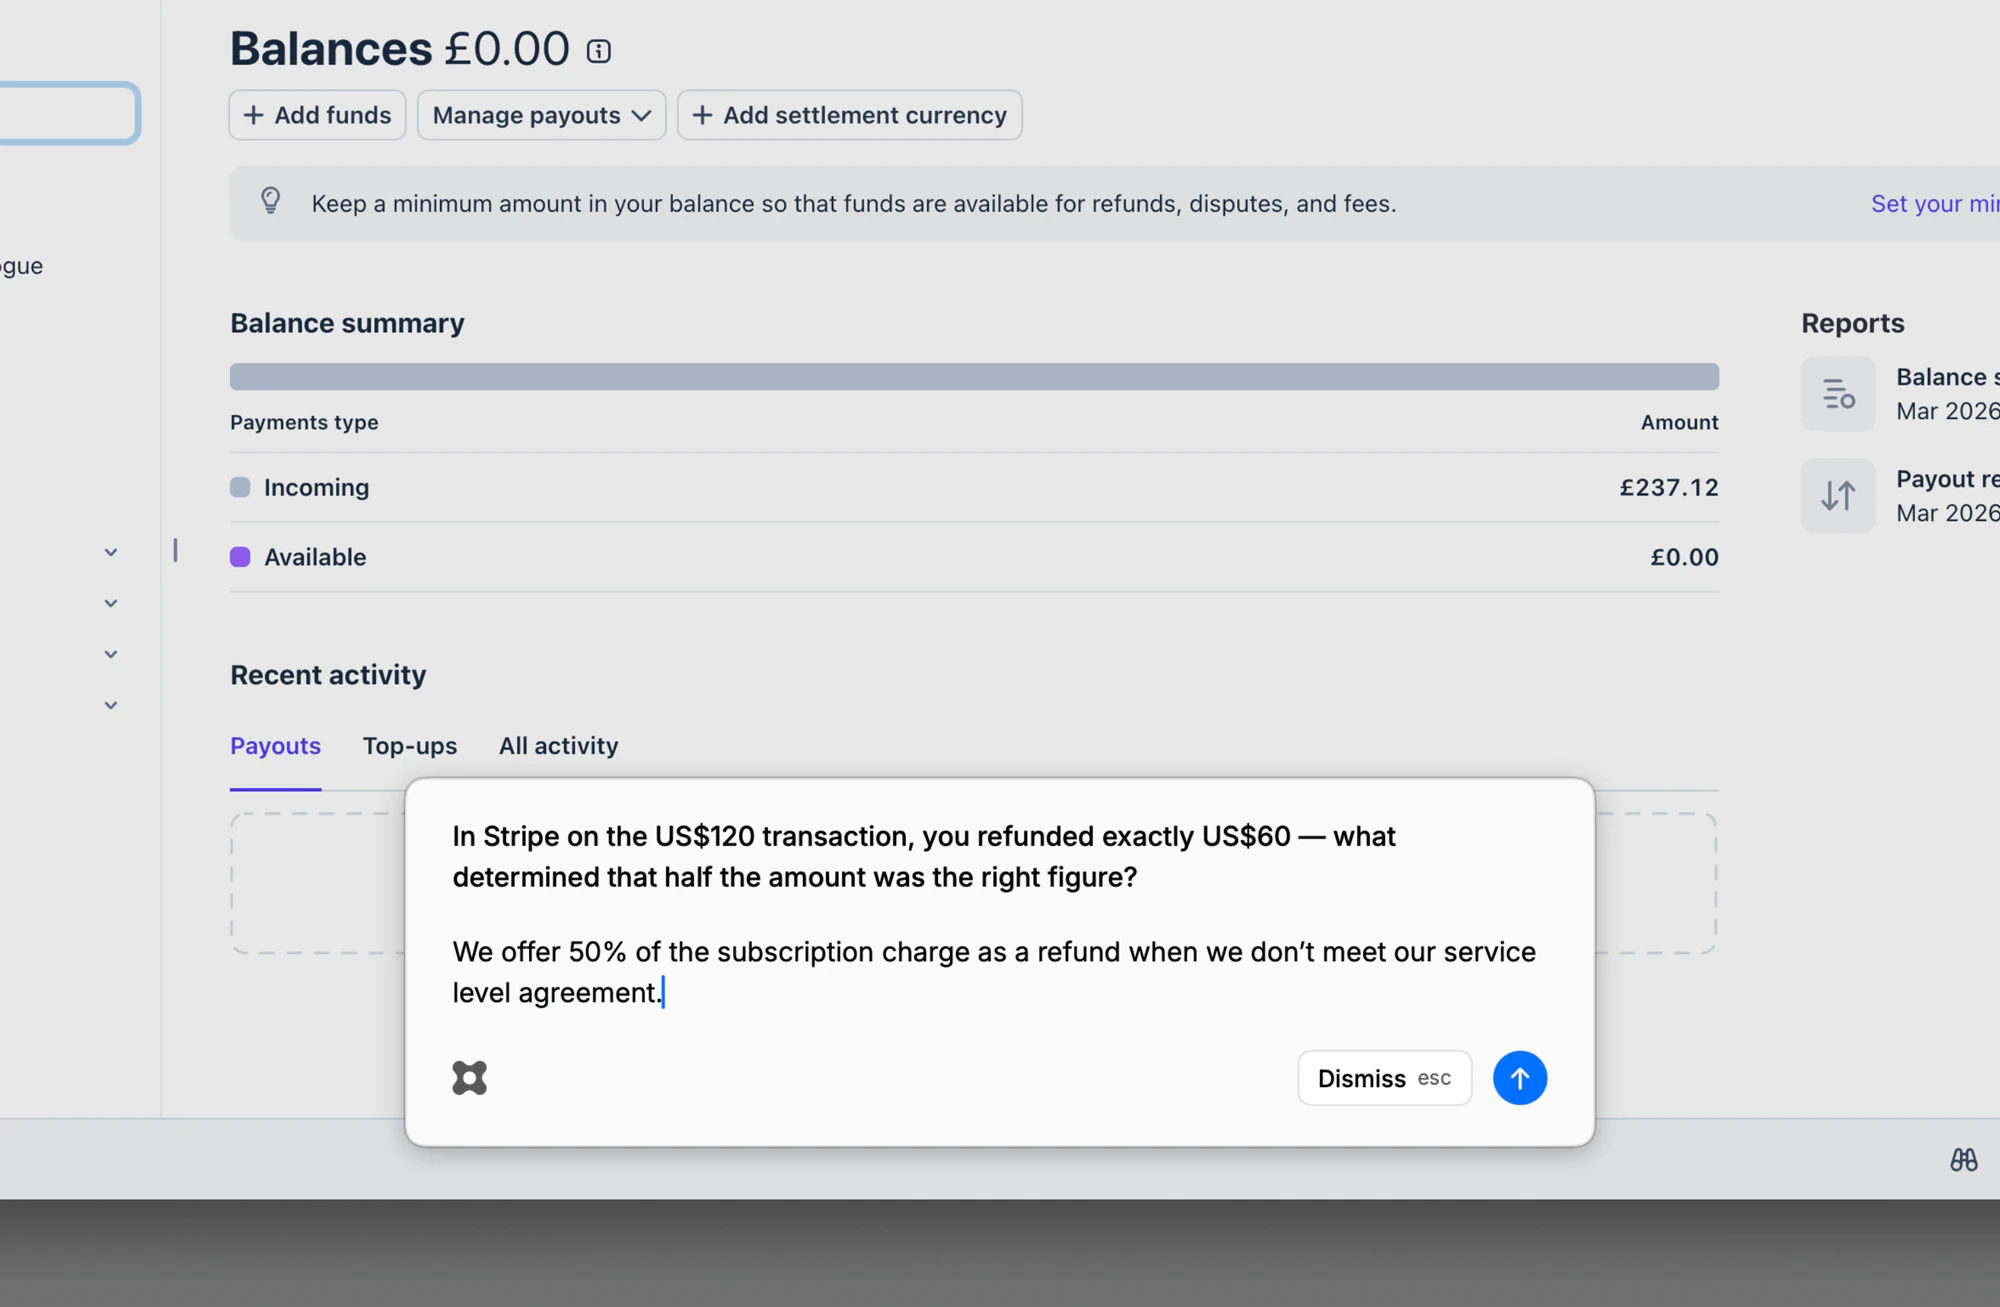This screenshot has height=1307, width=2000.
Task: Click the purple Available color swatch
Action: 240,557
